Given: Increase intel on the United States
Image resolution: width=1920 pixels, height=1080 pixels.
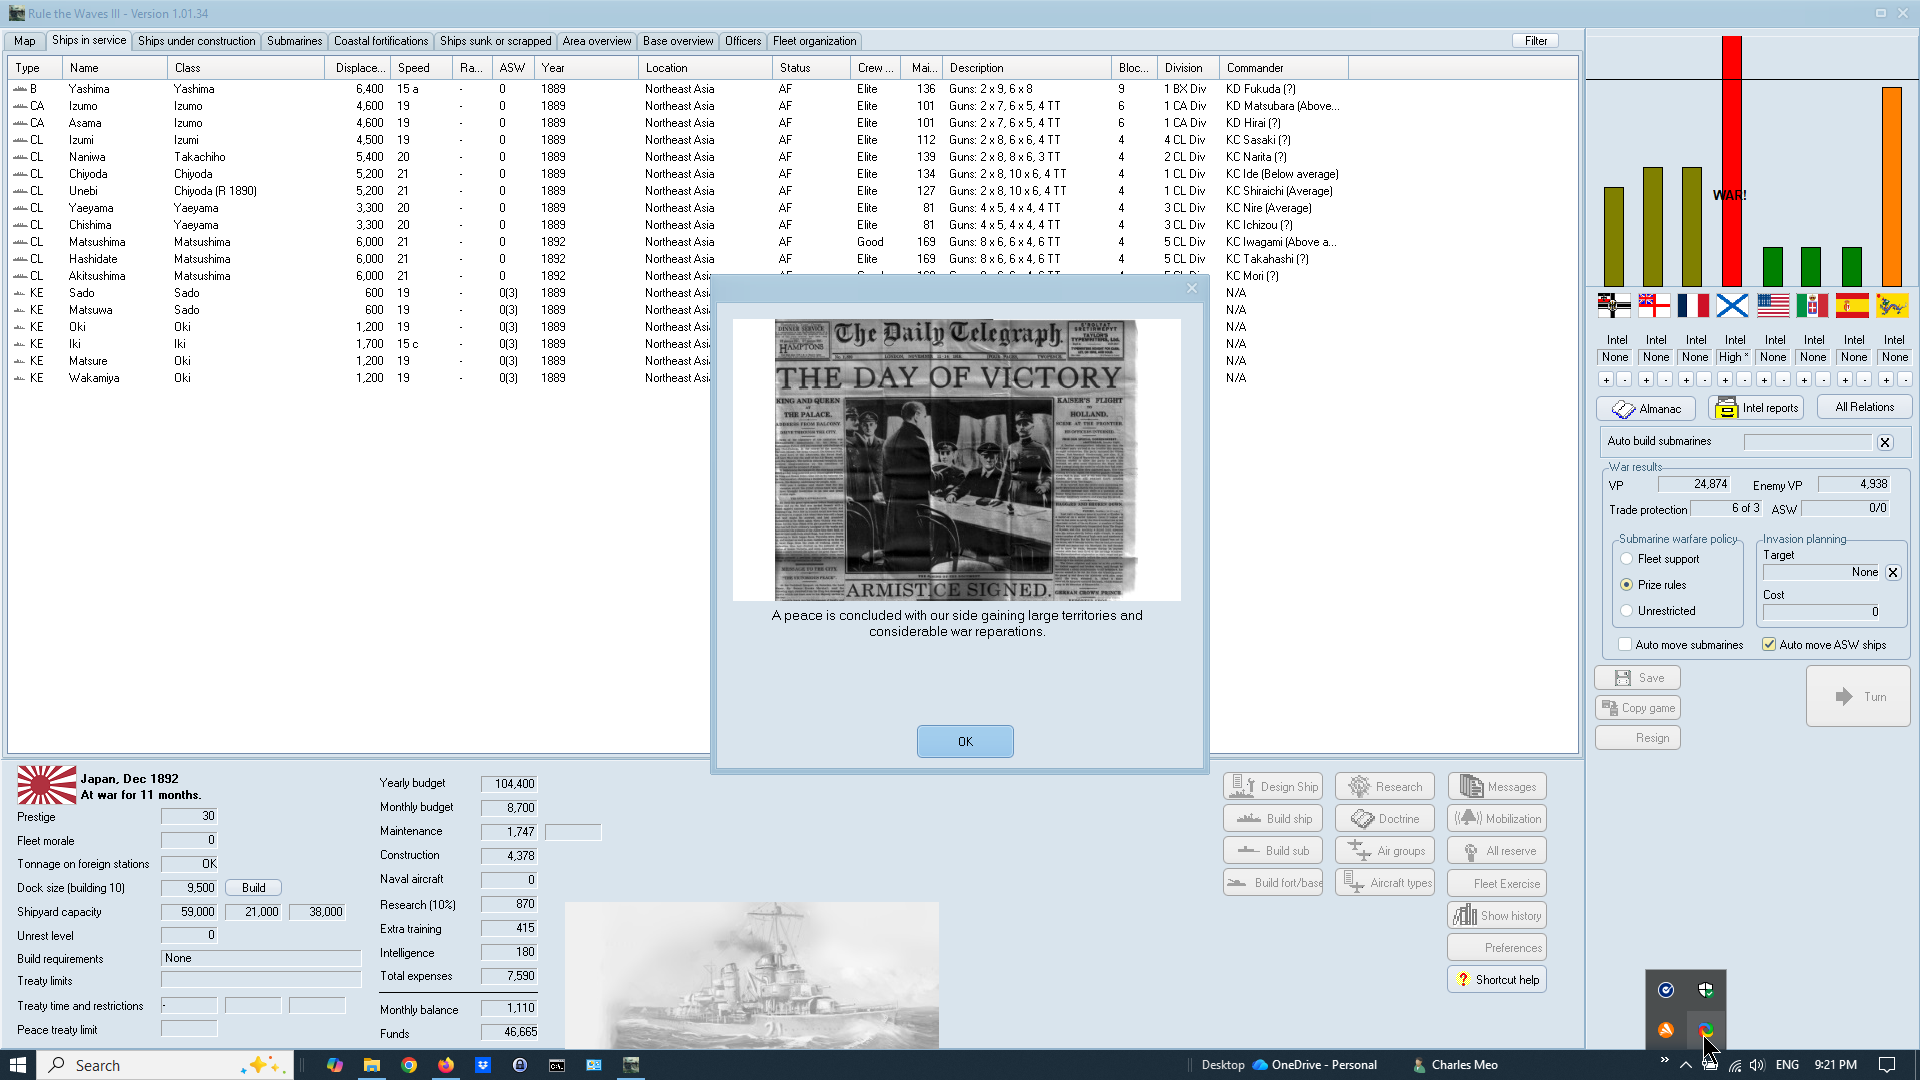Looking at the screenshot, I should pos(1765,380).
